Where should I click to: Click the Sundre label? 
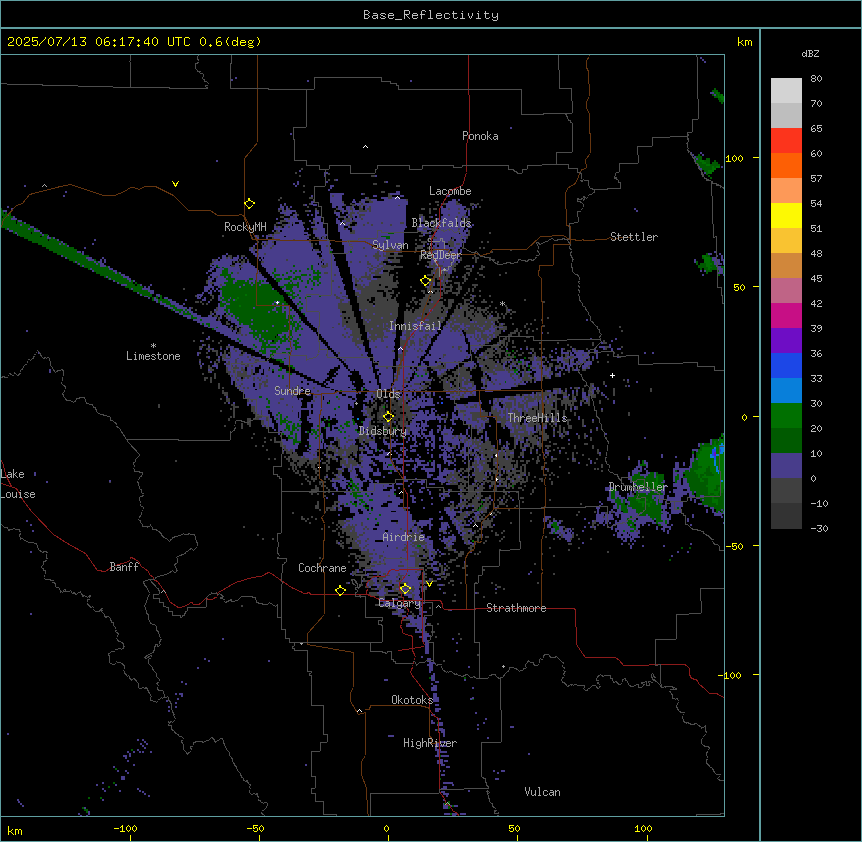click(x=292, y=391)
